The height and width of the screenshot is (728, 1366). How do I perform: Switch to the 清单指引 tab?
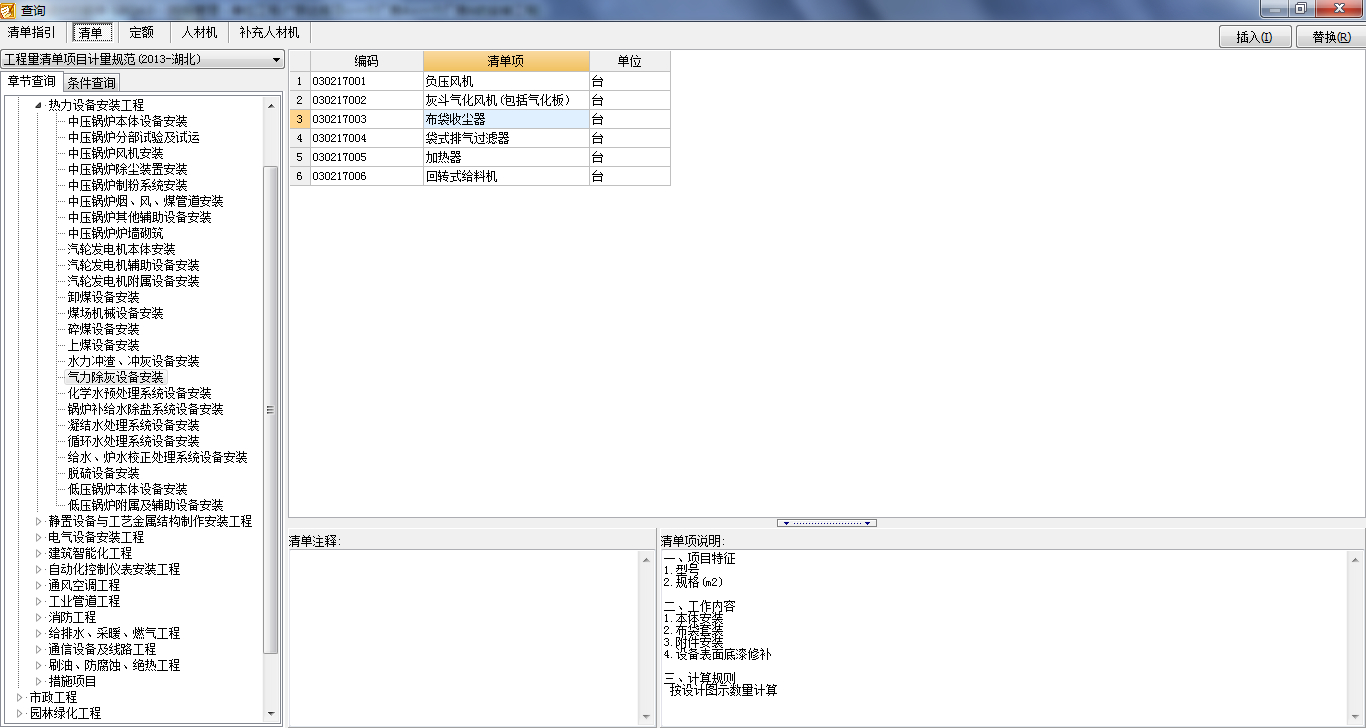(x=32, y=32)
